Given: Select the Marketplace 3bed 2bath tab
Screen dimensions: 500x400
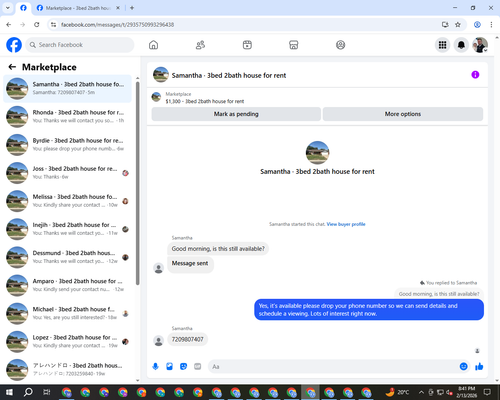Looking at the screenshot, I should (77, 8).
